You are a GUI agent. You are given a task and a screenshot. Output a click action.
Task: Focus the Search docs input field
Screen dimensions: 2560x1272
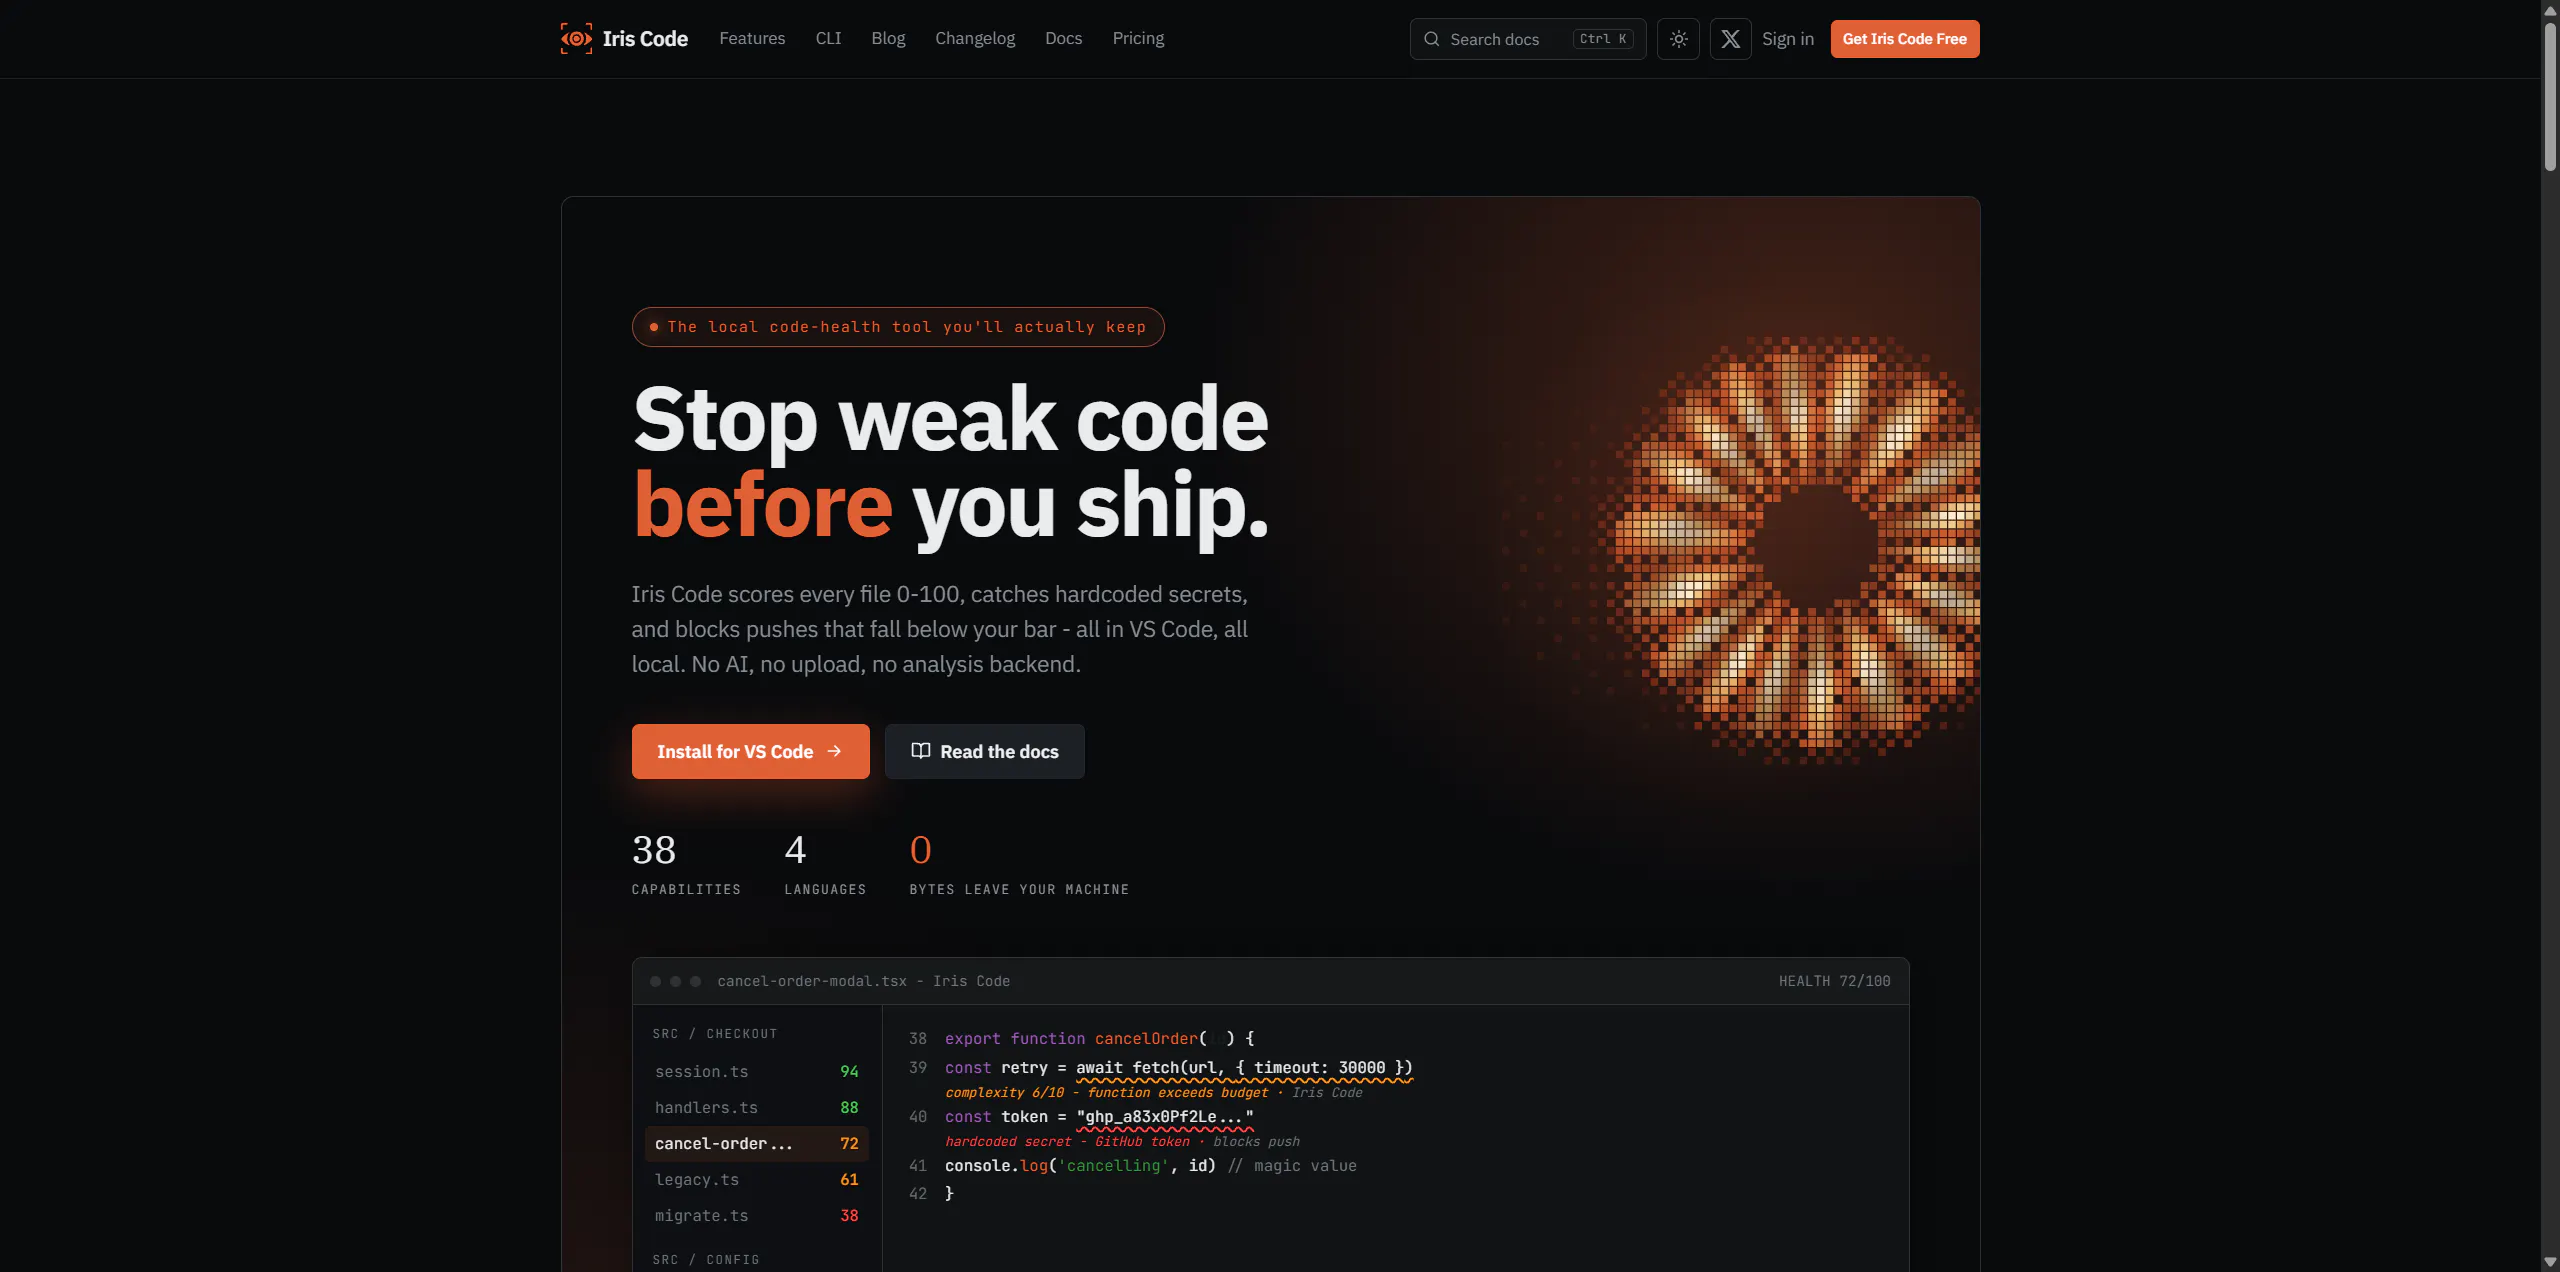click(x=1527, y=39)
